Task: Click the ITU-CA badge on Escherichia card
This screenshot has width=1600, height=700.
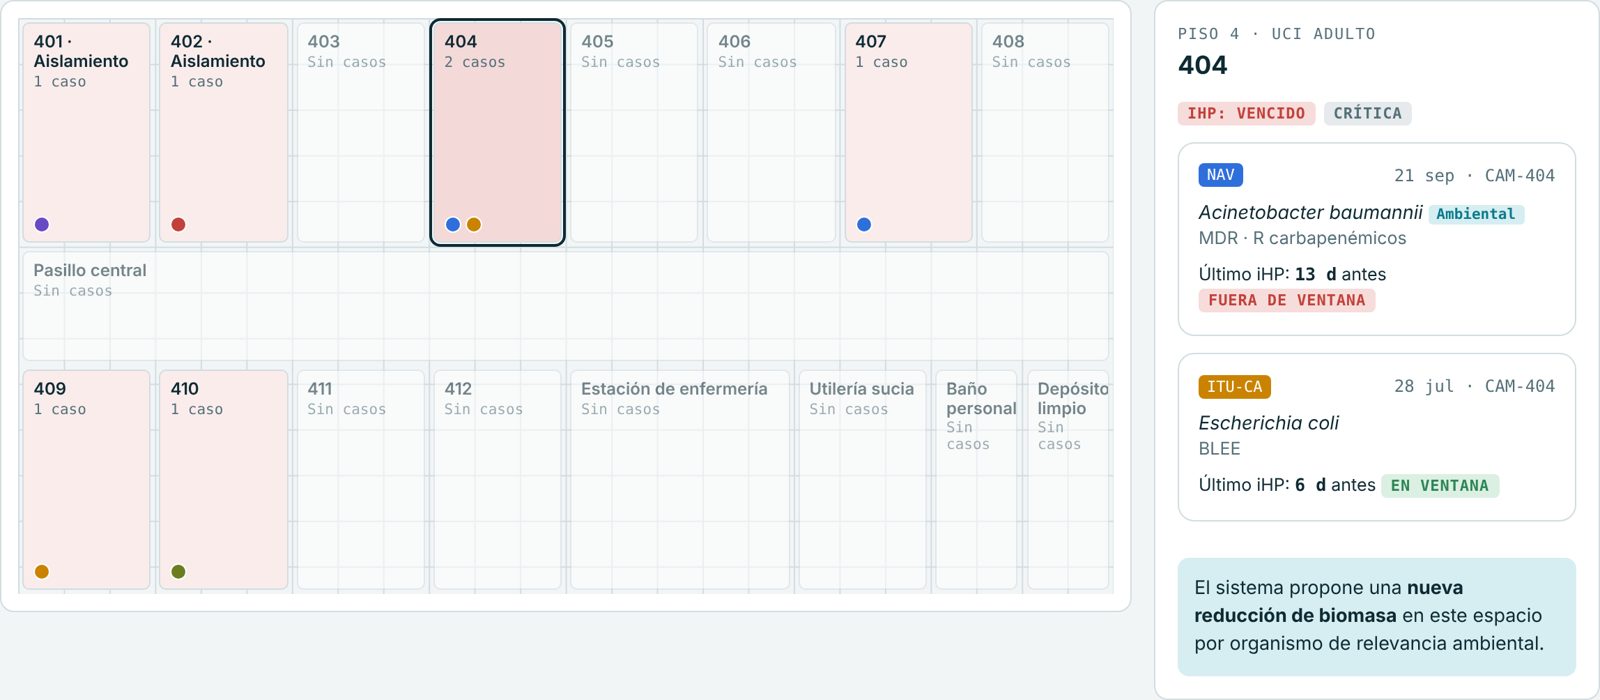Action: 1234,386
